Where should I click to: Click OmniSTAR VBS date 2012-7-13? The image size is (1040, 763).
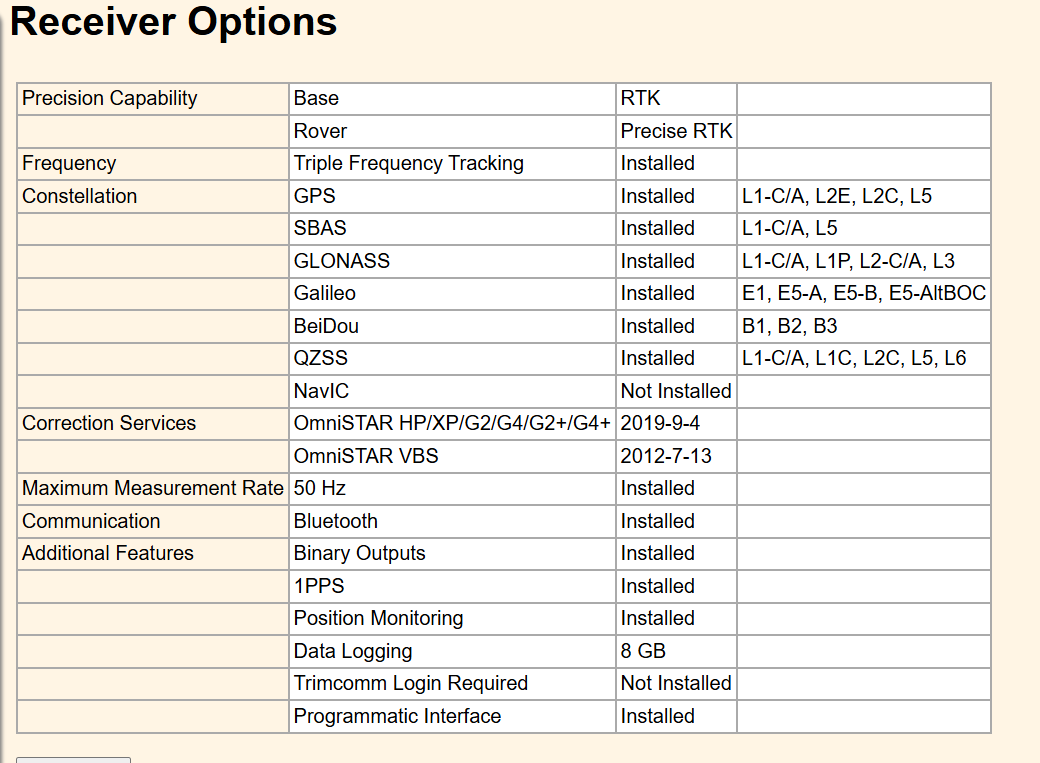(x=666, y=456)
